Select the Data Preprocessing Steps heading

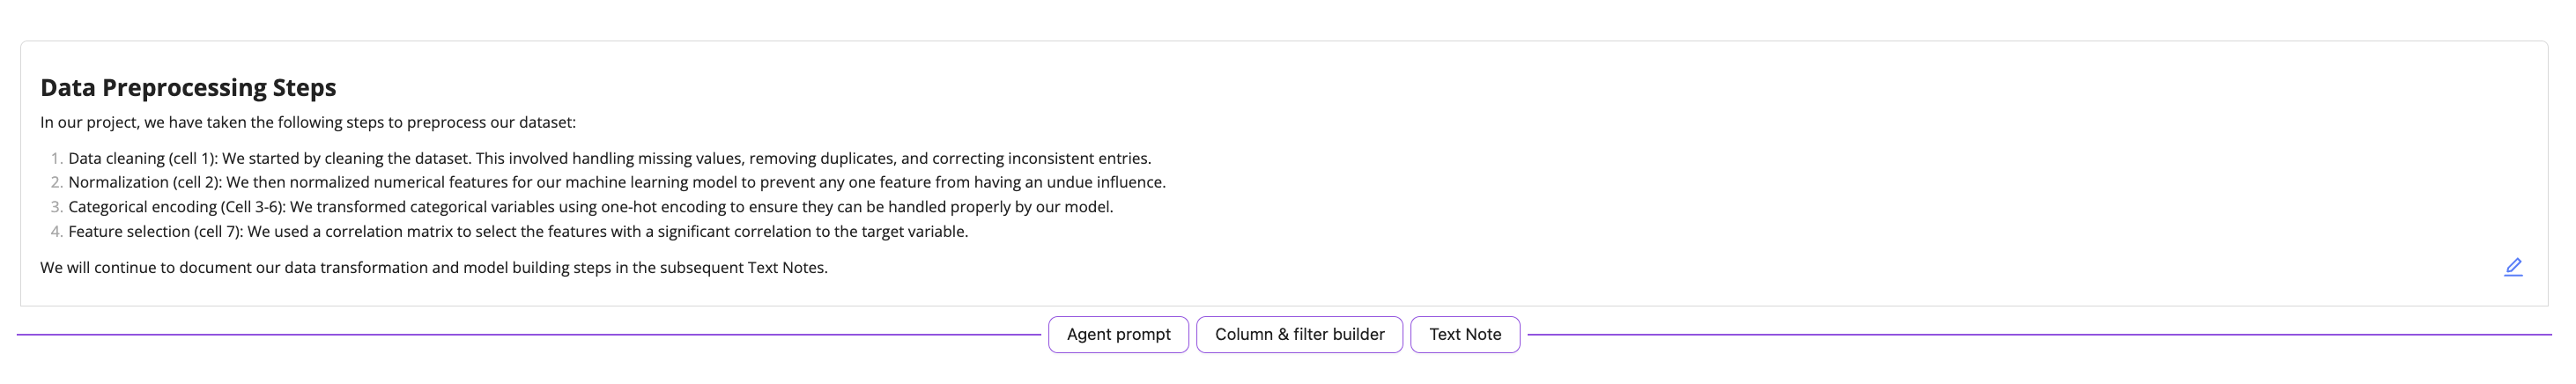(x=188, y=88)
